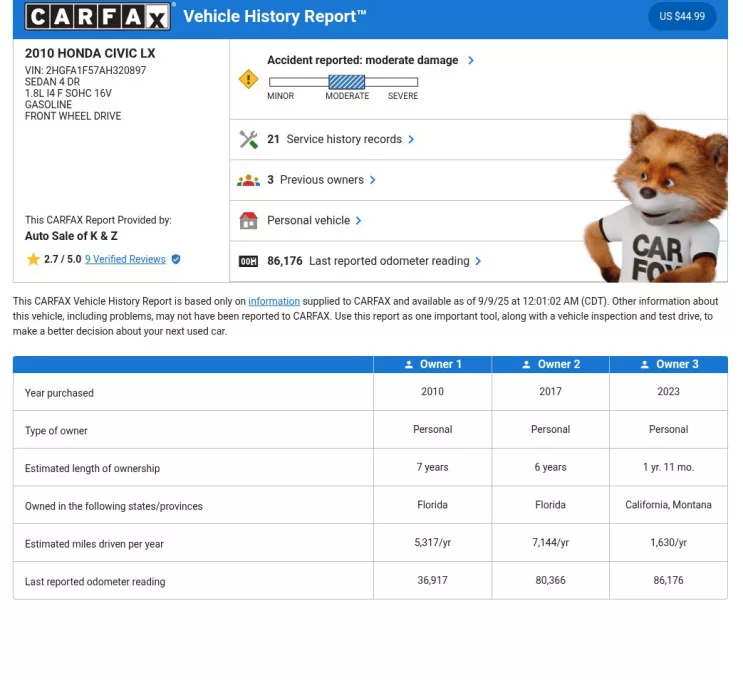
Task: Expand accident reported moderate damage chevron
Action: (471, 60)
